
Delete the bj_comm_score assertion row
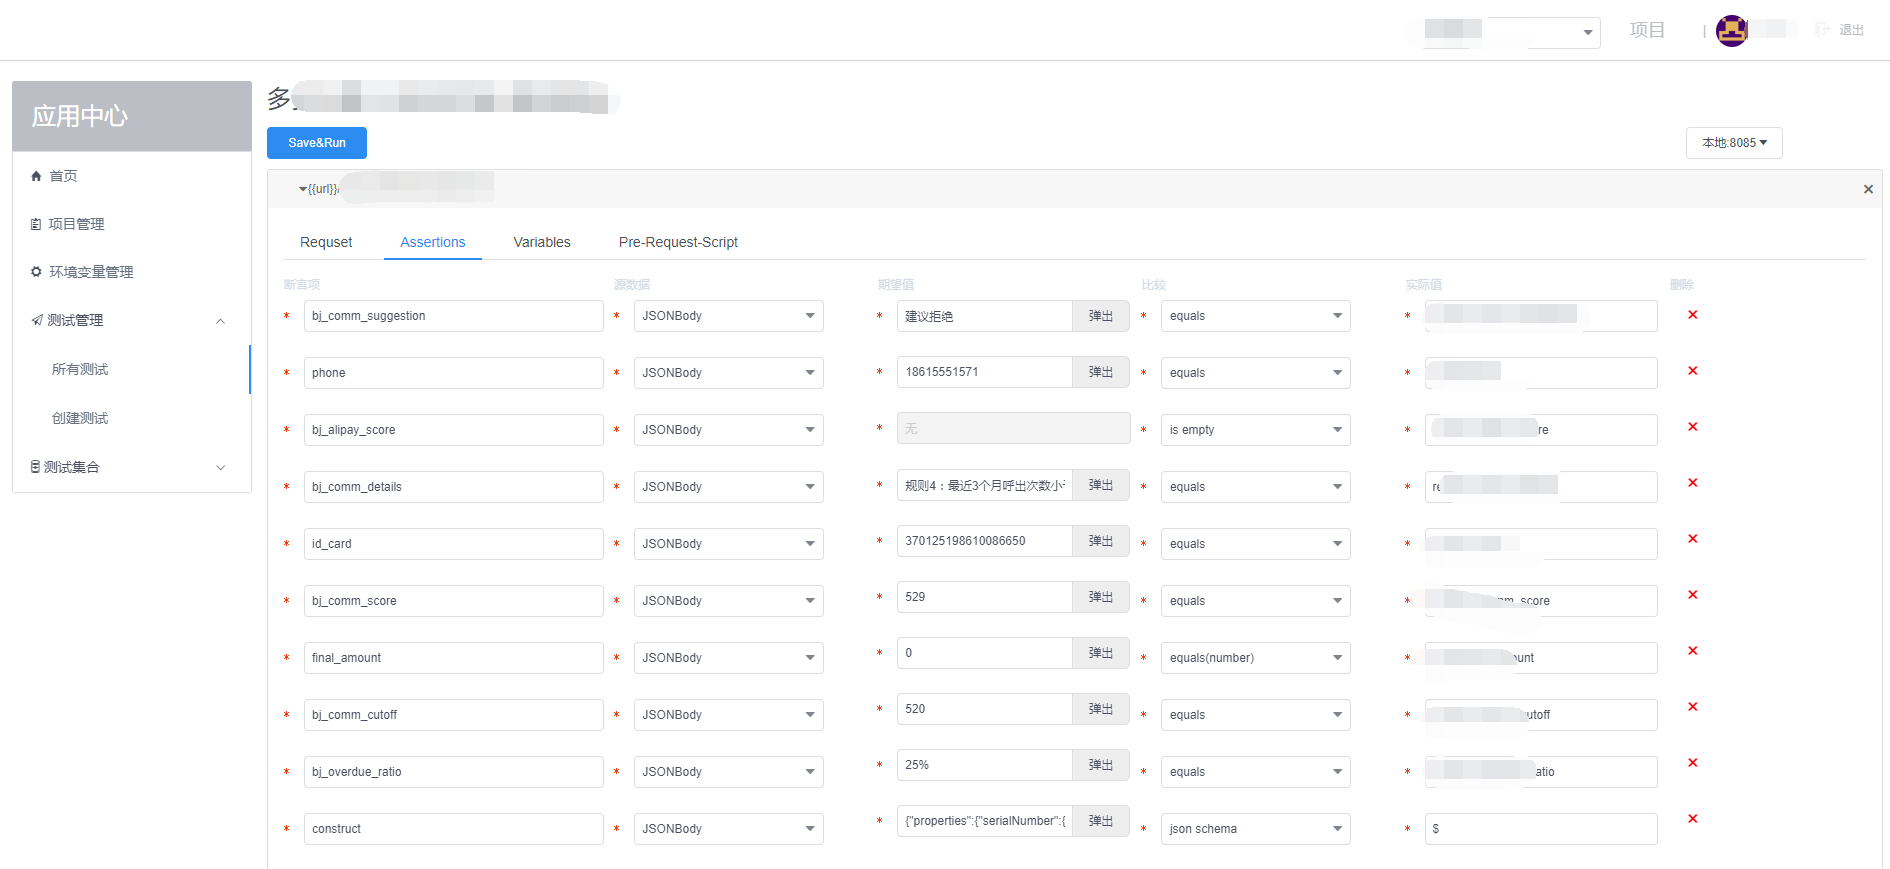tap(1693, 595)
